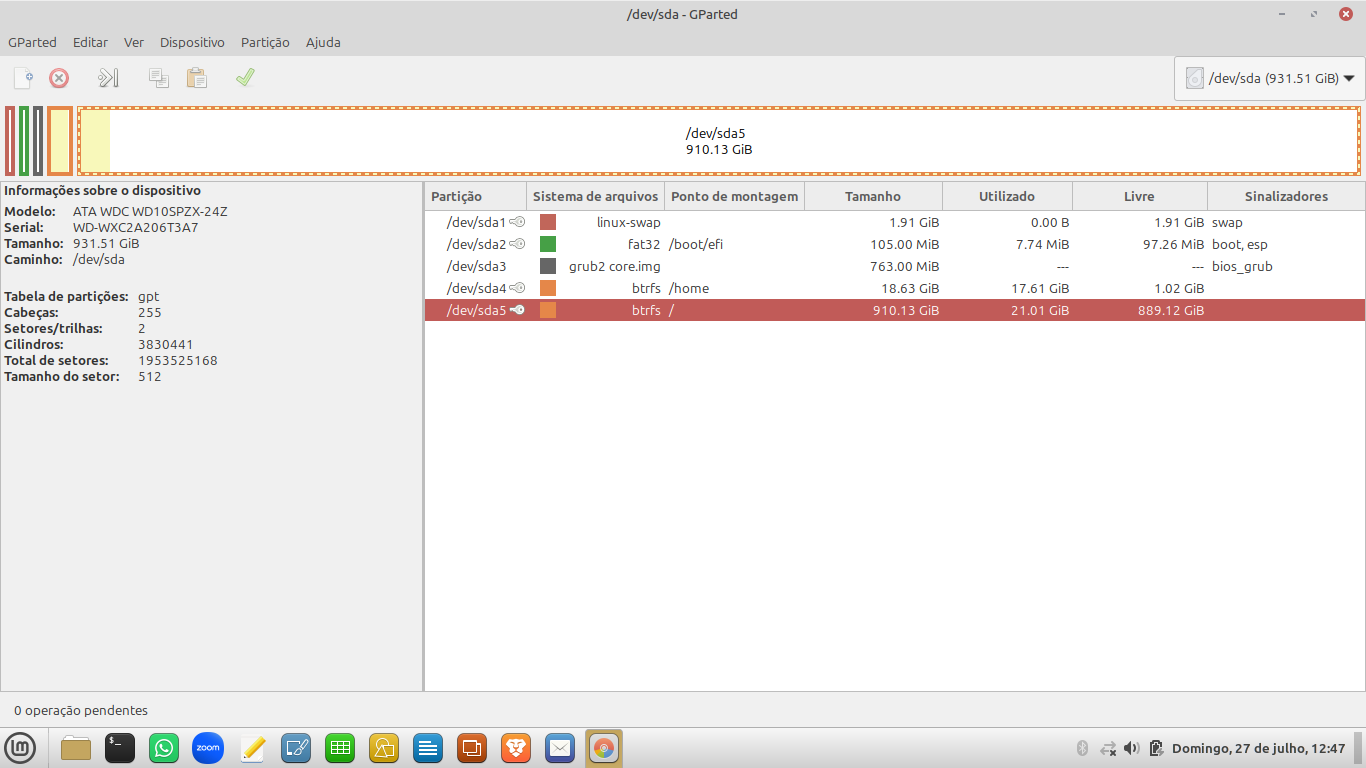
Task: Click the key icon next to /dev/sda2
Action: pos(517,244)
